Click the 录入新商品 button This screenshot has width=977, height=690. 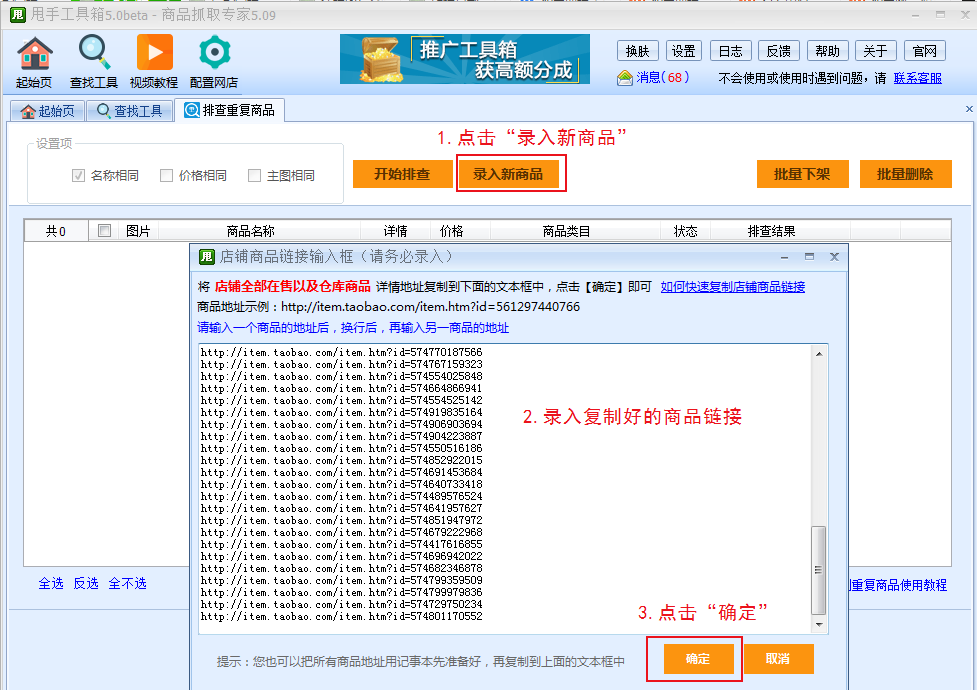click(x=508, y=174)
